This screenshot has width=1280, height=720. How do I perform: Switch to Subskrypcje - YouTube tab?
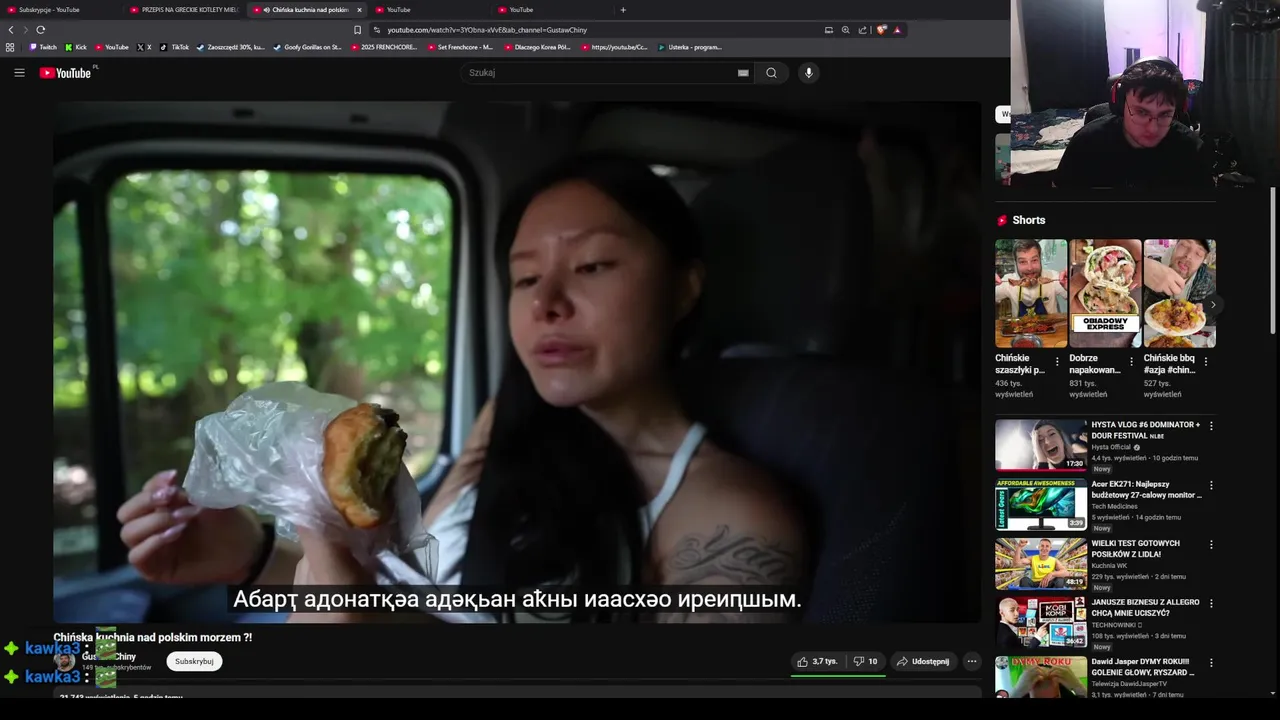pos(60,10)
